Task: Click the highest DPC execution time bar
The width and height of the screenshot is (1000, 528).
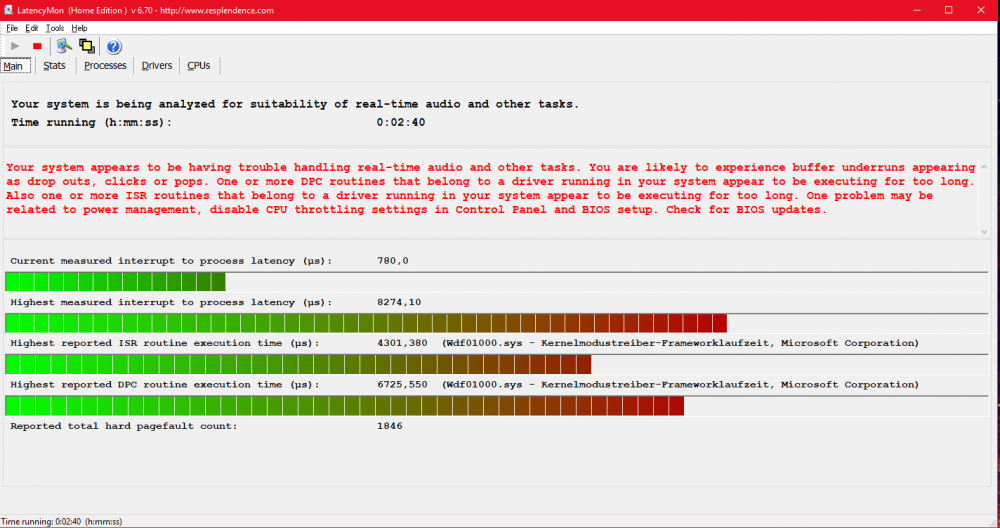Action: (x=497, y=406)
